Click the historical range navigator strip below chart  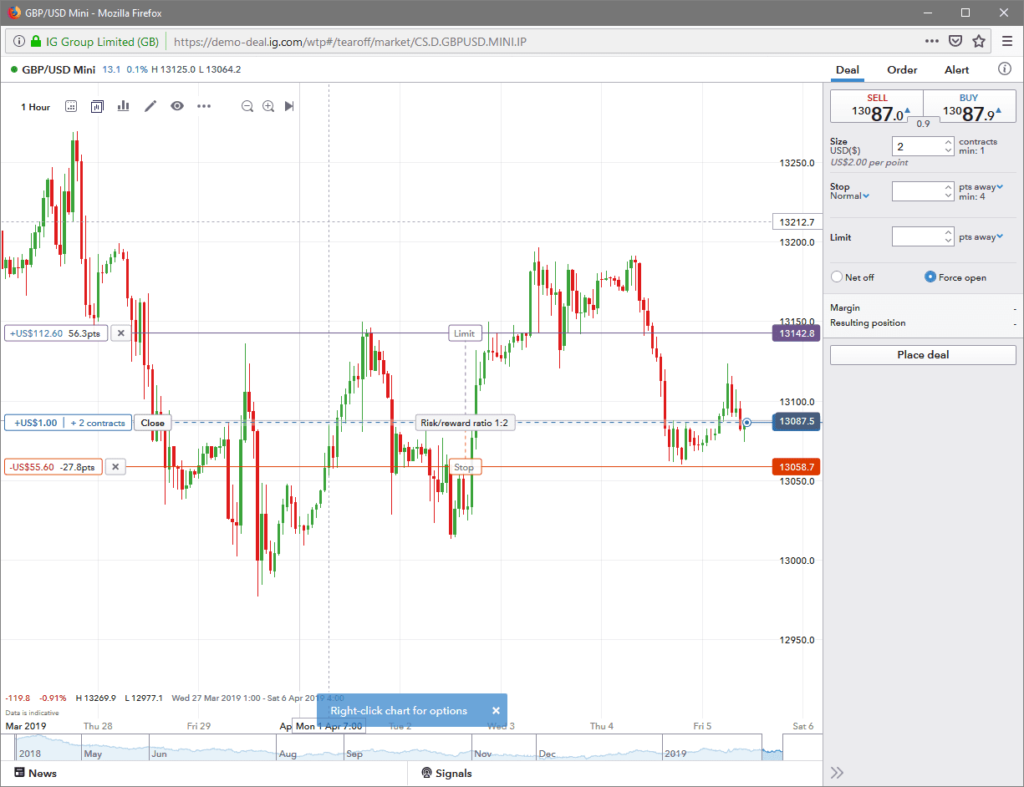tap(400, 750)
